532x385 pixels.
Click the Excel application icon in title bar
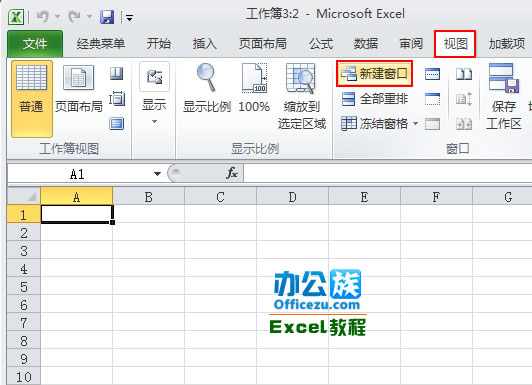point(16,16)
